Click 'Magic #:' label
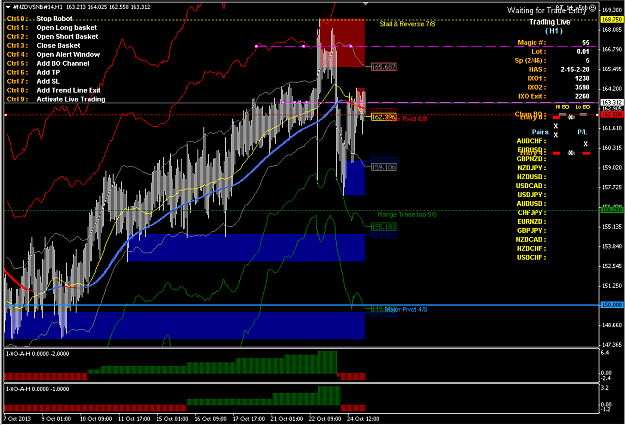Screen dimensions: 625x425 532,43
